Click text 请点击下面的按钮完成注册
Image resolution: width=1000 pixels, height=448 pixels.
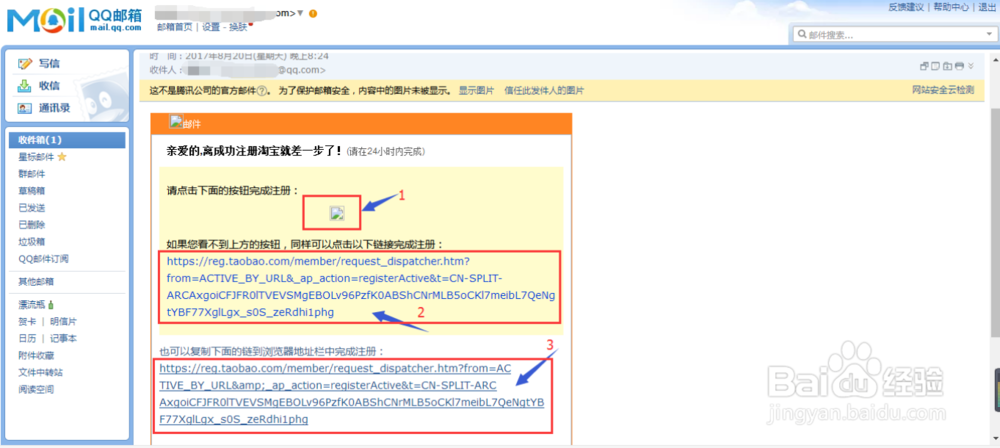point(233,190)
